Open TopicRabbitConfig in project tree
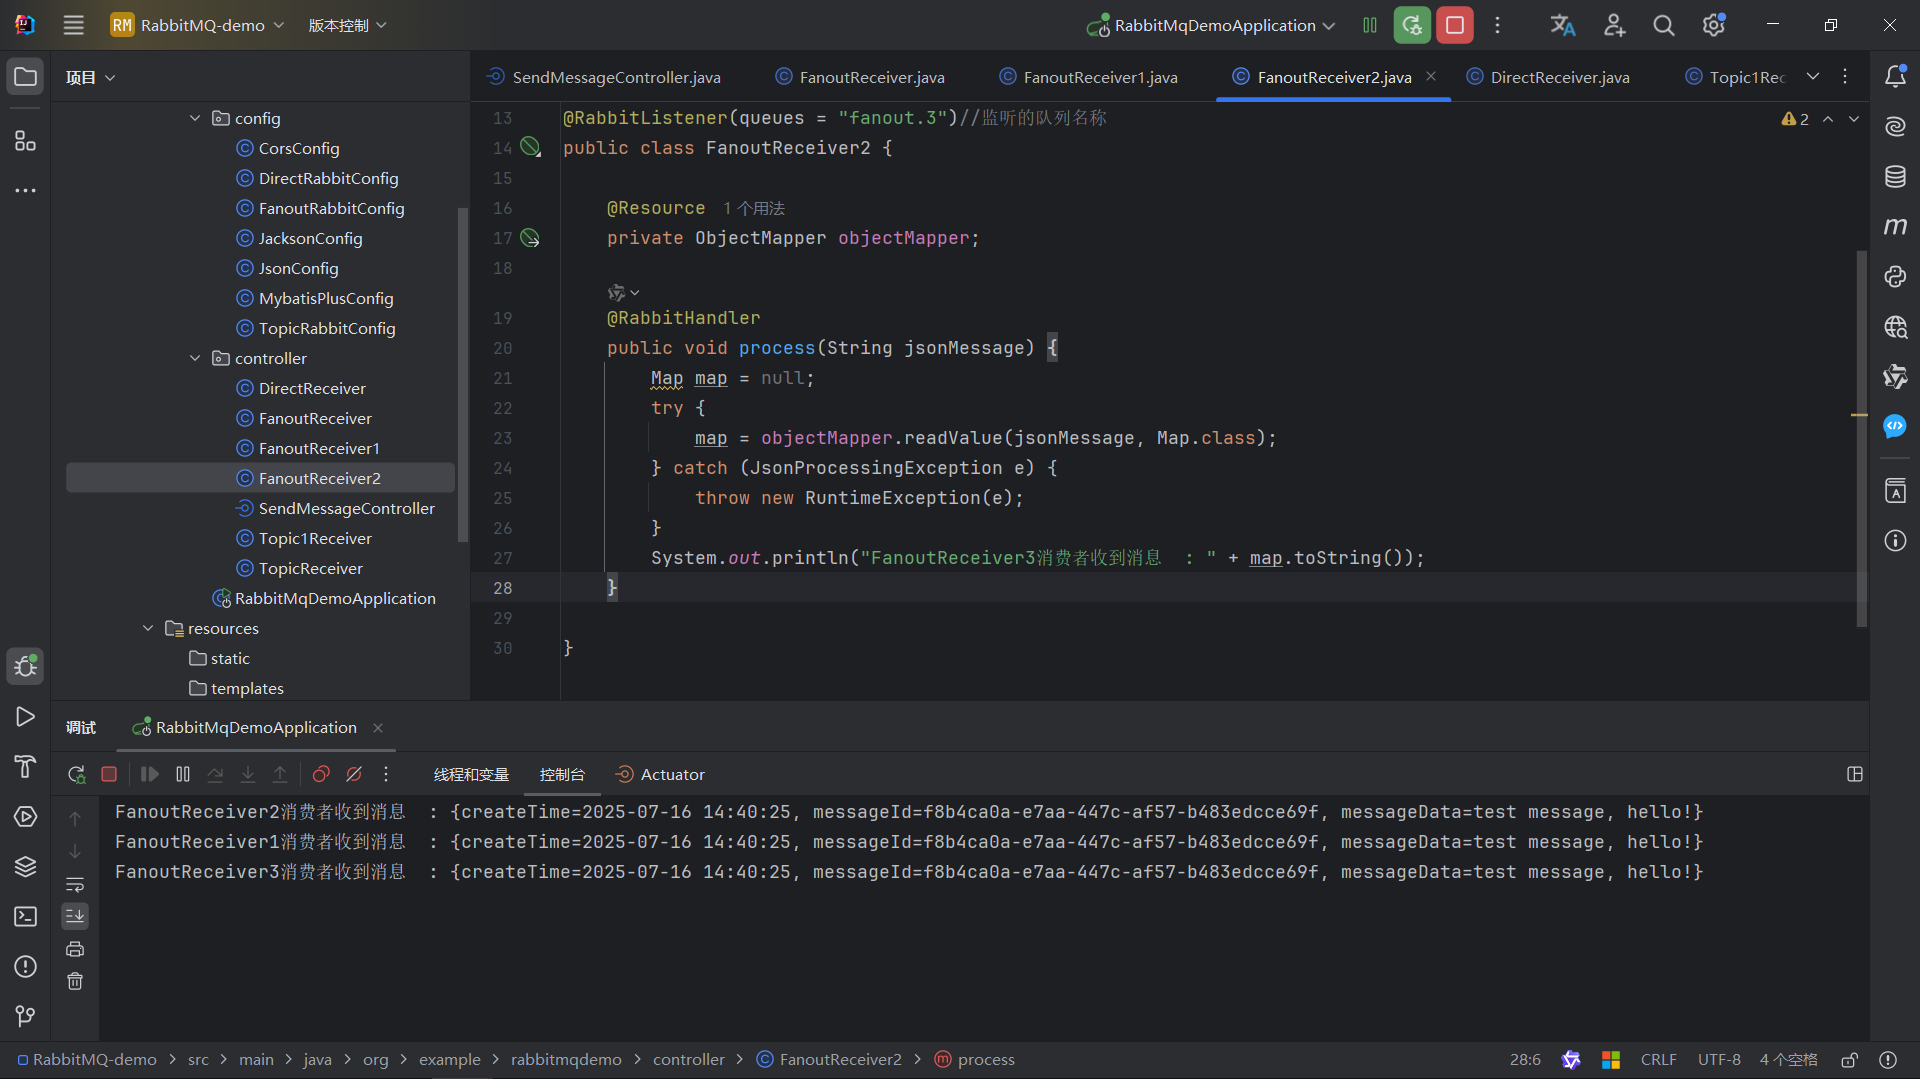 pyautogui.click(x=327, y=328)
